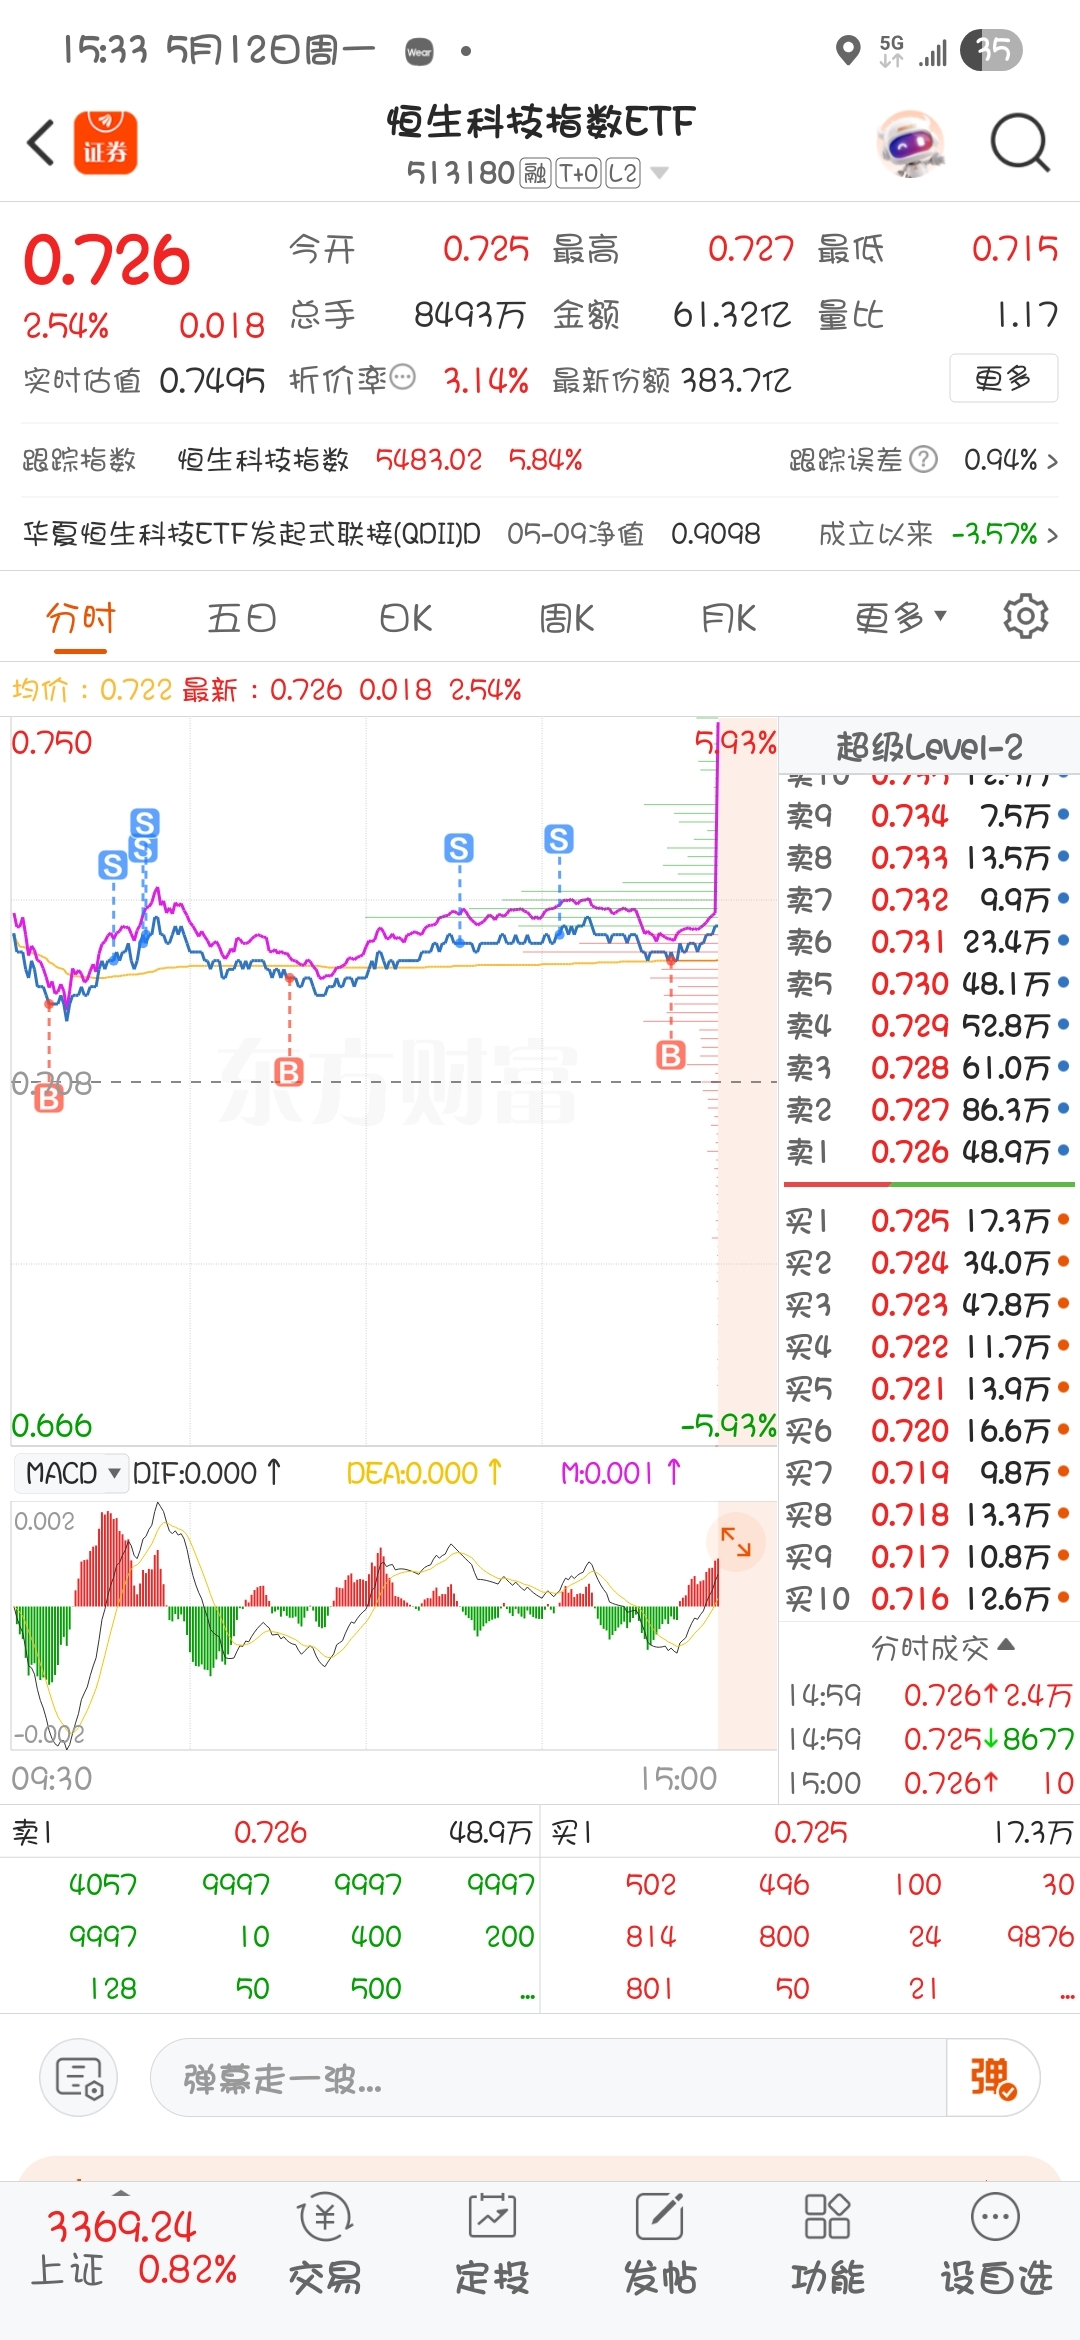Expand the bottom 上证 index bar

pyautogui.click(x=122, y=2191)
